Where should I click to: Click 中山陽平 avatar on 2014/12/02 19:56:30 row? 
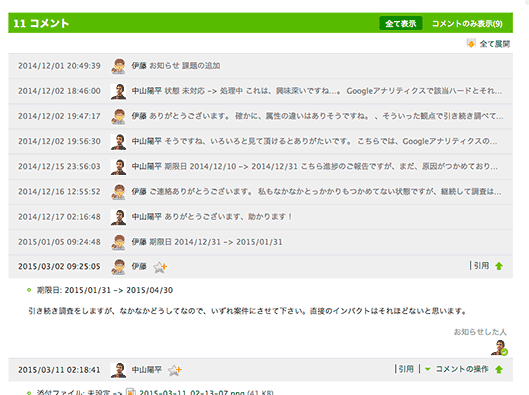(x=118, y=142)
